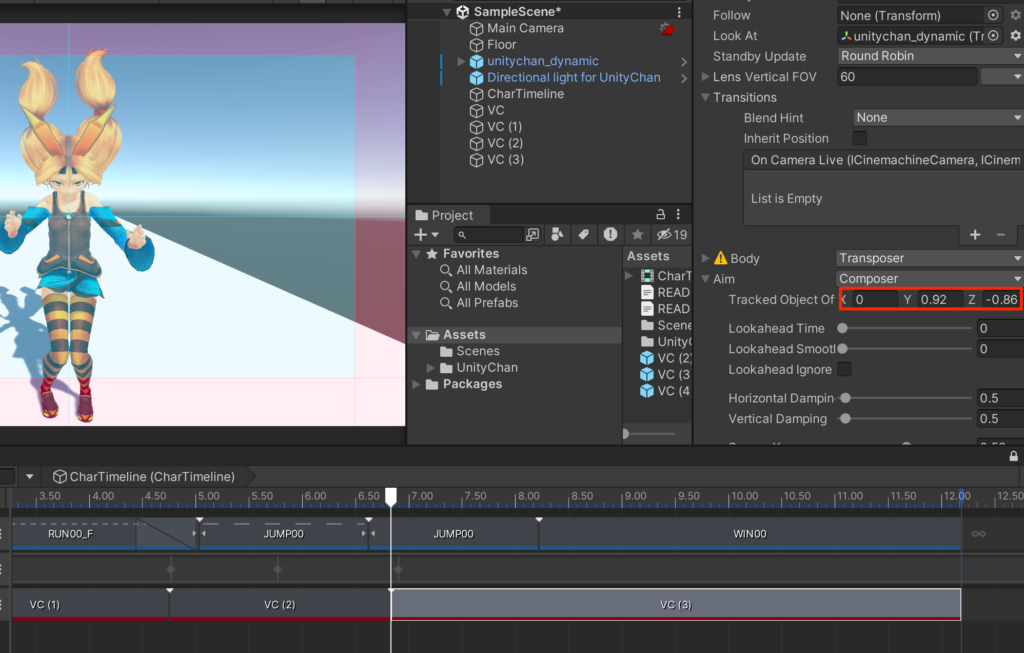Open the SampleScene options kebab menu

point(679,12)
